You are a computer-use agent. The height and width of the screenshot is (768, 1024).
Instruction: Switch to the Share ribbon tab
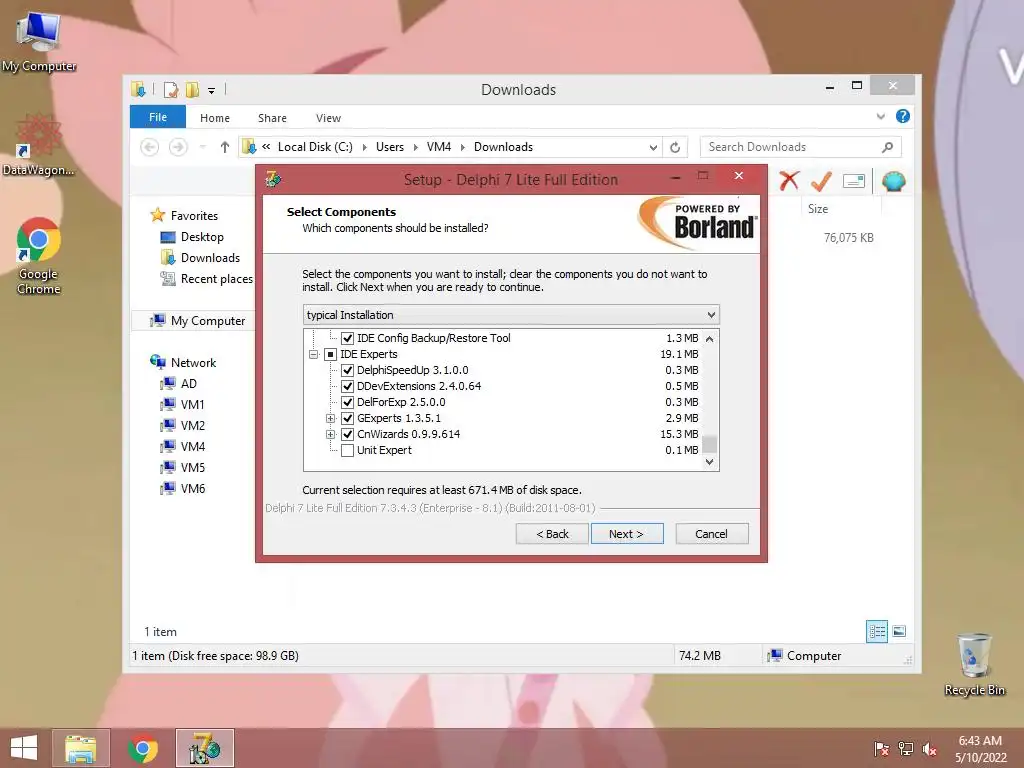click(272, 118)
